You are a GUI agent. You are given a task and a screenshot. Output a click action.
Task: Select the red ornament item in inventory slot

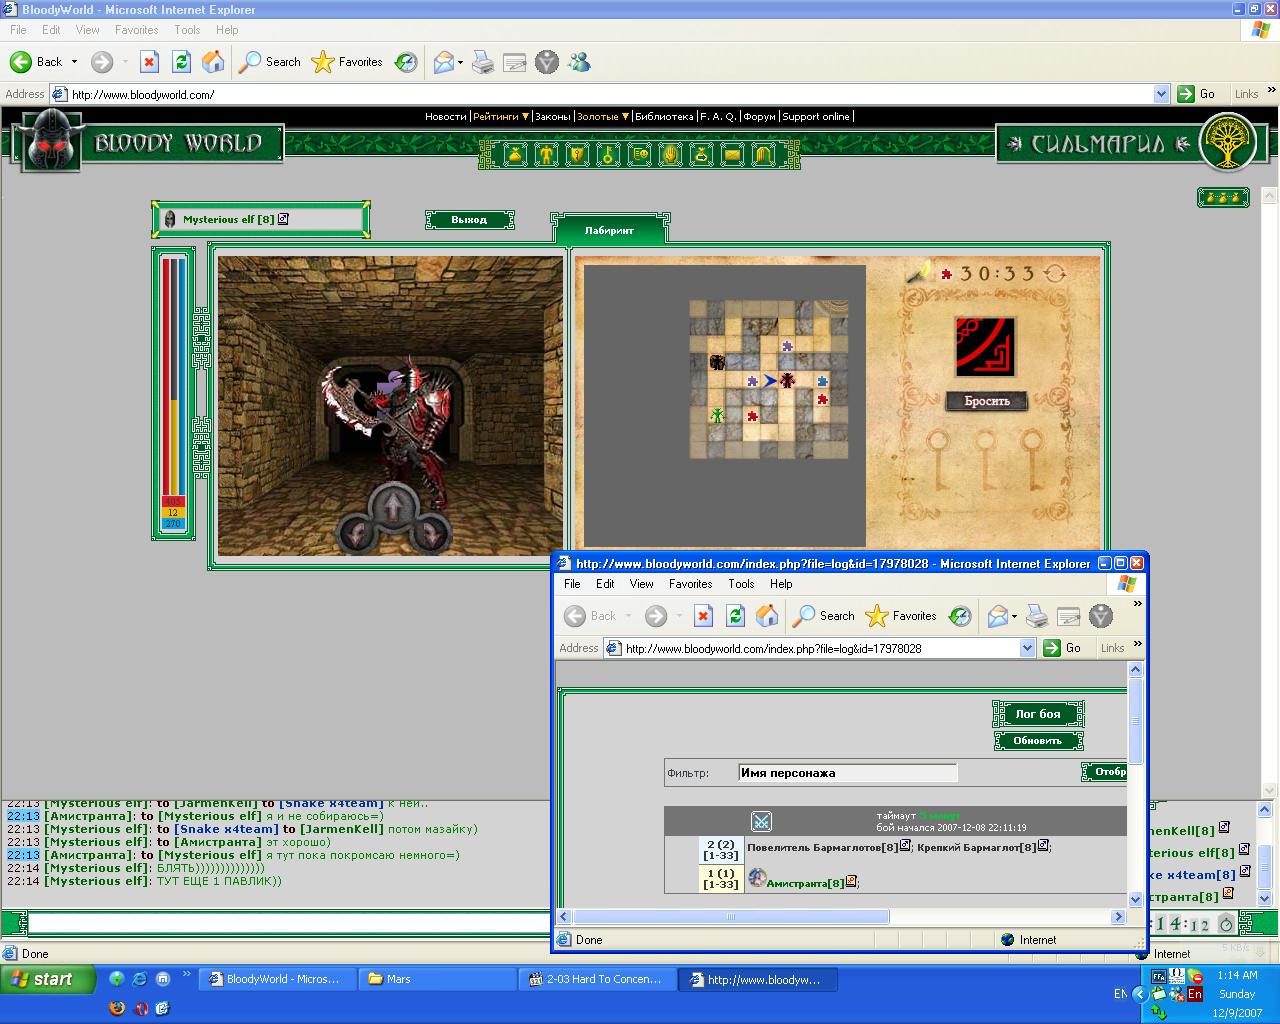pyautogui.click(x=984, y=347)
